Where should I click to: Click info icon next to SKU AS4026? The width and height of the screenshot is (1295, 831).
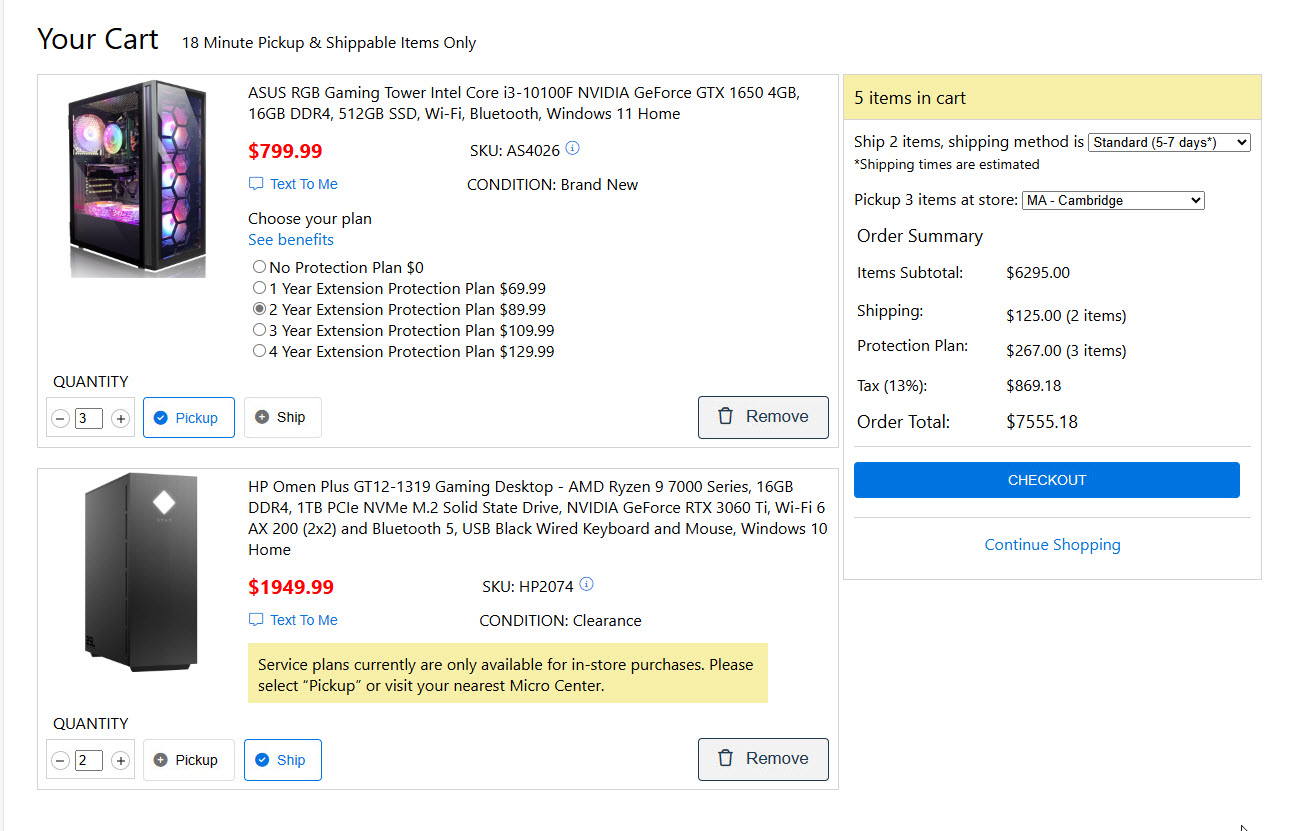click(x=572, y=149)
